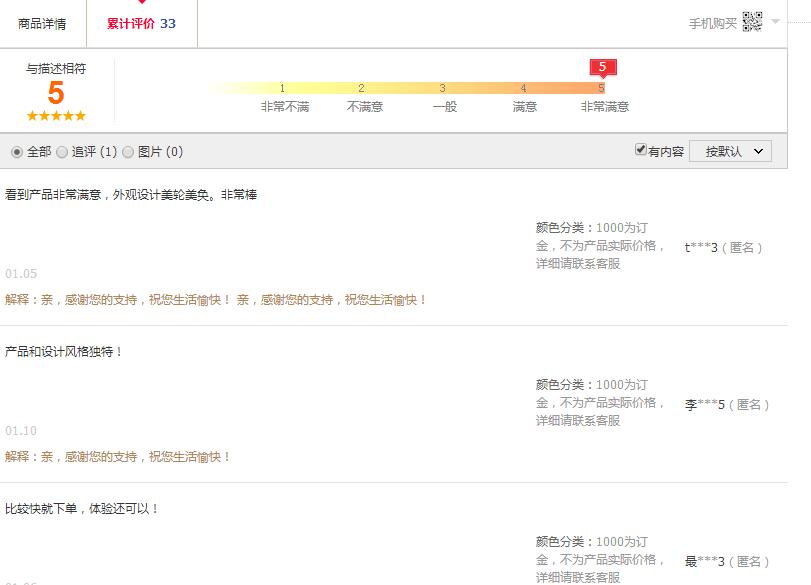The width and height of the screenshot is (811, 585).
Task: Open the 累计评价 33 tab
Action: pyautogui.click(x=141, y=23)
